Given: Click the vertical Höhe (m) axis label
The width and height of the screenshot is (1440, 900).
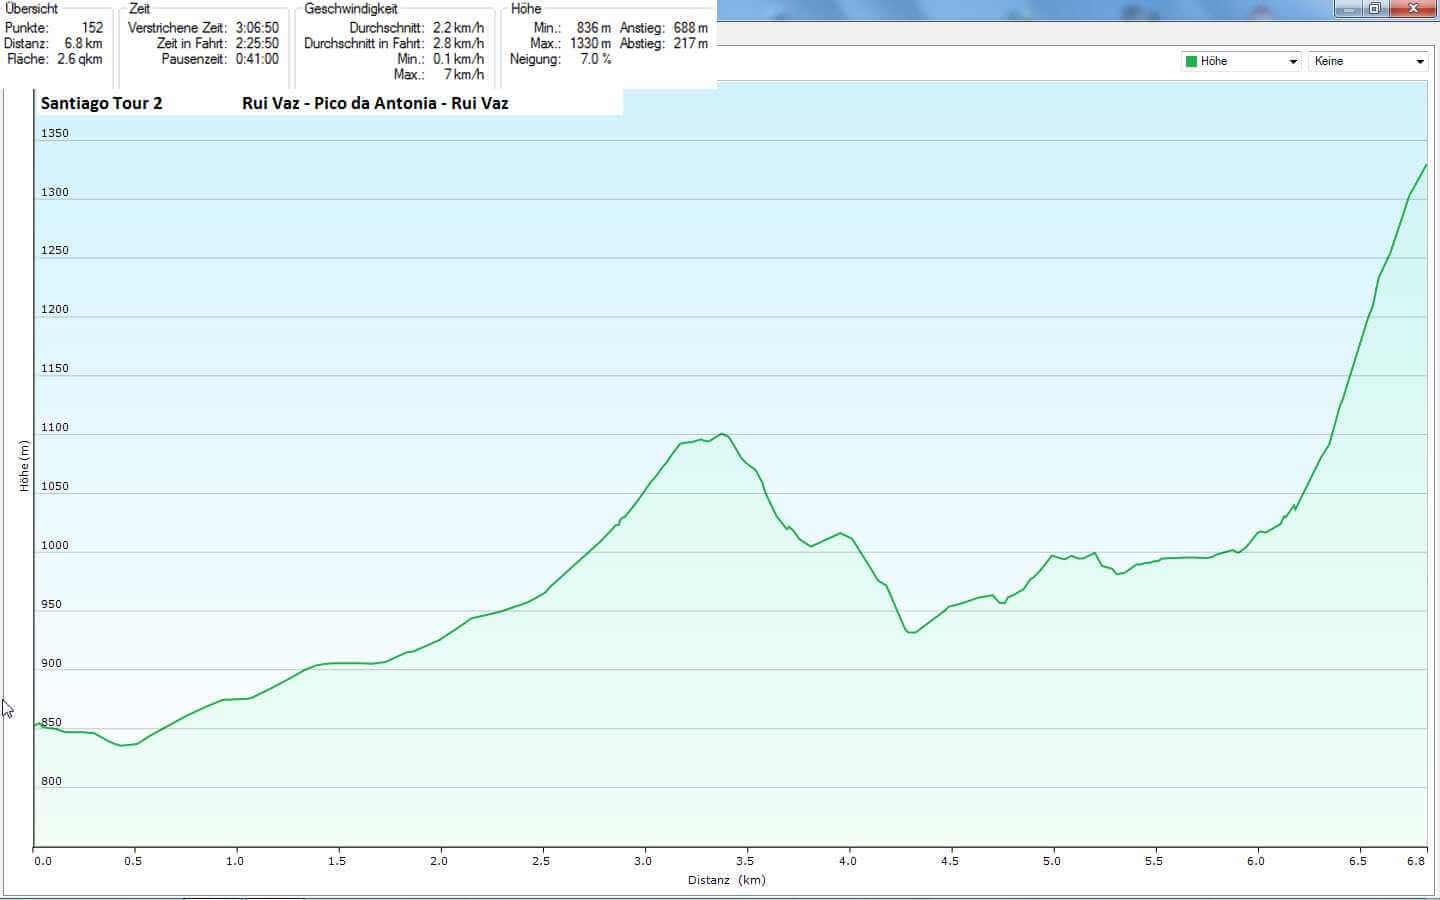Looking at the screenshot, I should pos(24,466).
